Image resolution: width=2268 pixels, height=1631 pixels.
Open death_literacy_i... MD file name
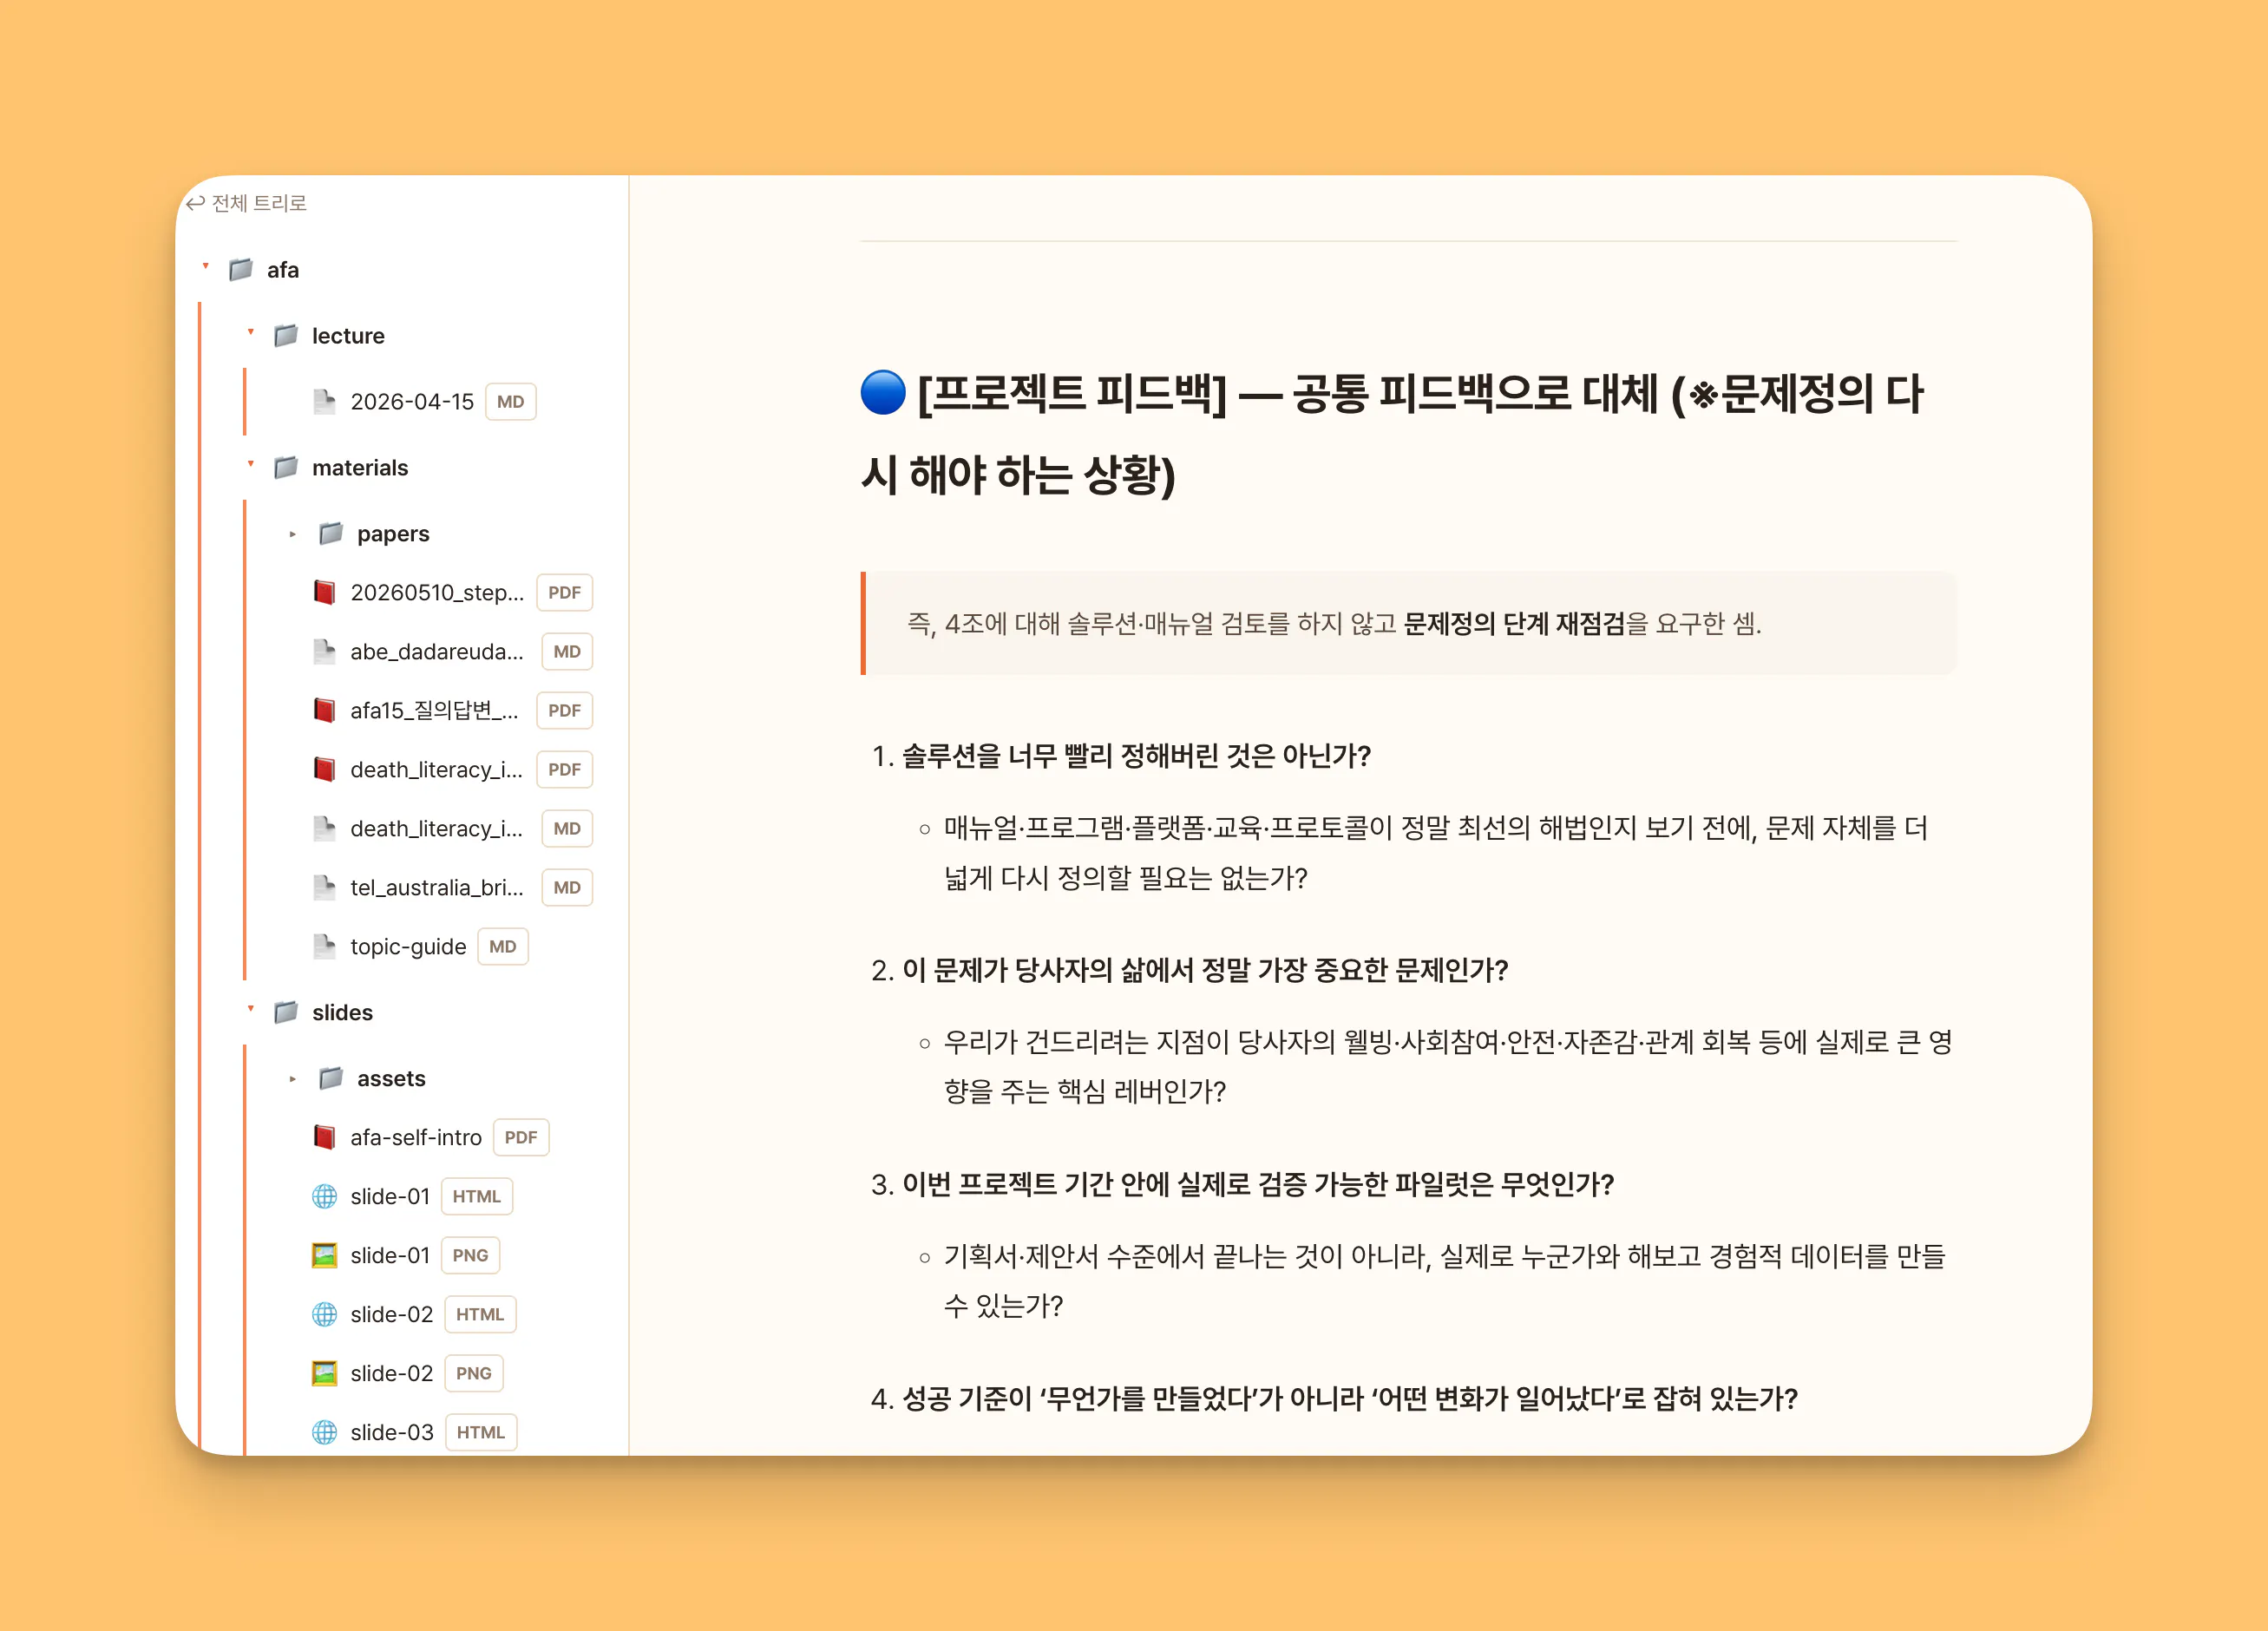click(437, 829)
